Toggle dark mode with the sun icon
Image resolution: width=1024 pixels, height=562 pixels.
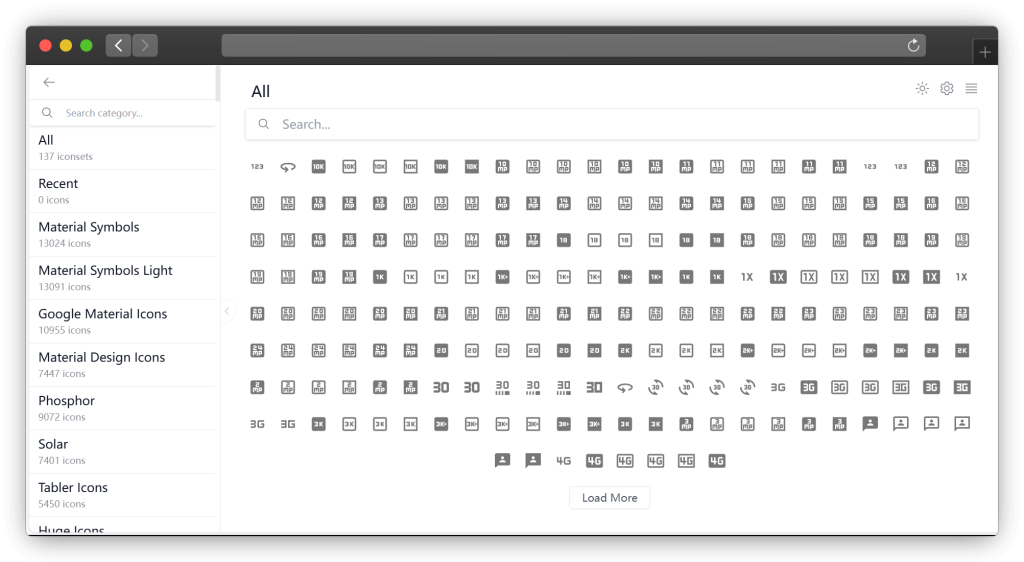tap(922, 89)
